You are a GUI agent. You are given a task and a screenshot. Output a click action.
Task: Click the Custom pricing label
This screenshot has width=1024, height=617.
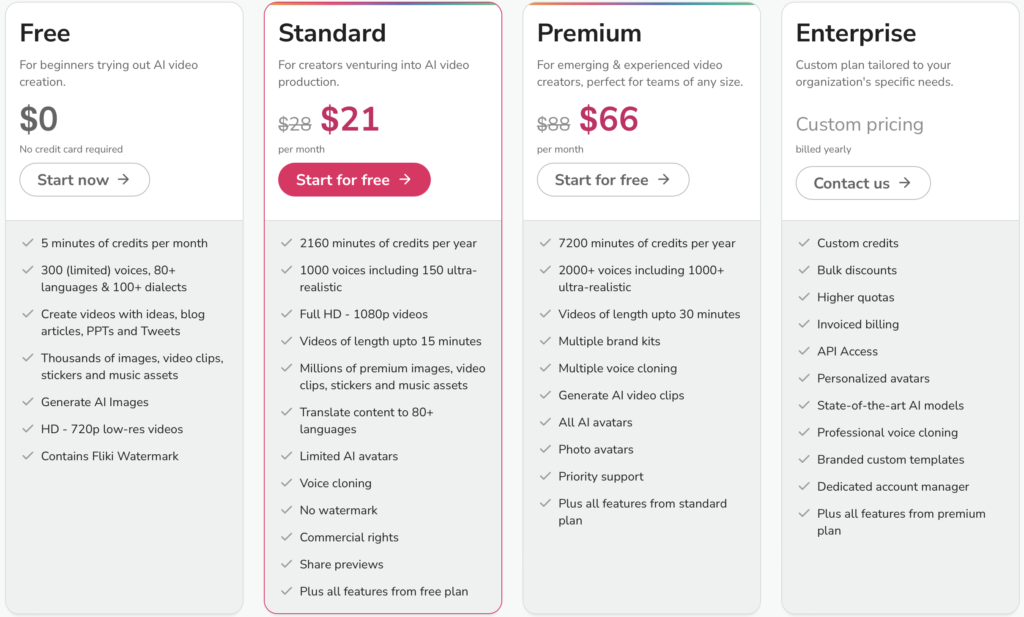(x=861, y=124)
